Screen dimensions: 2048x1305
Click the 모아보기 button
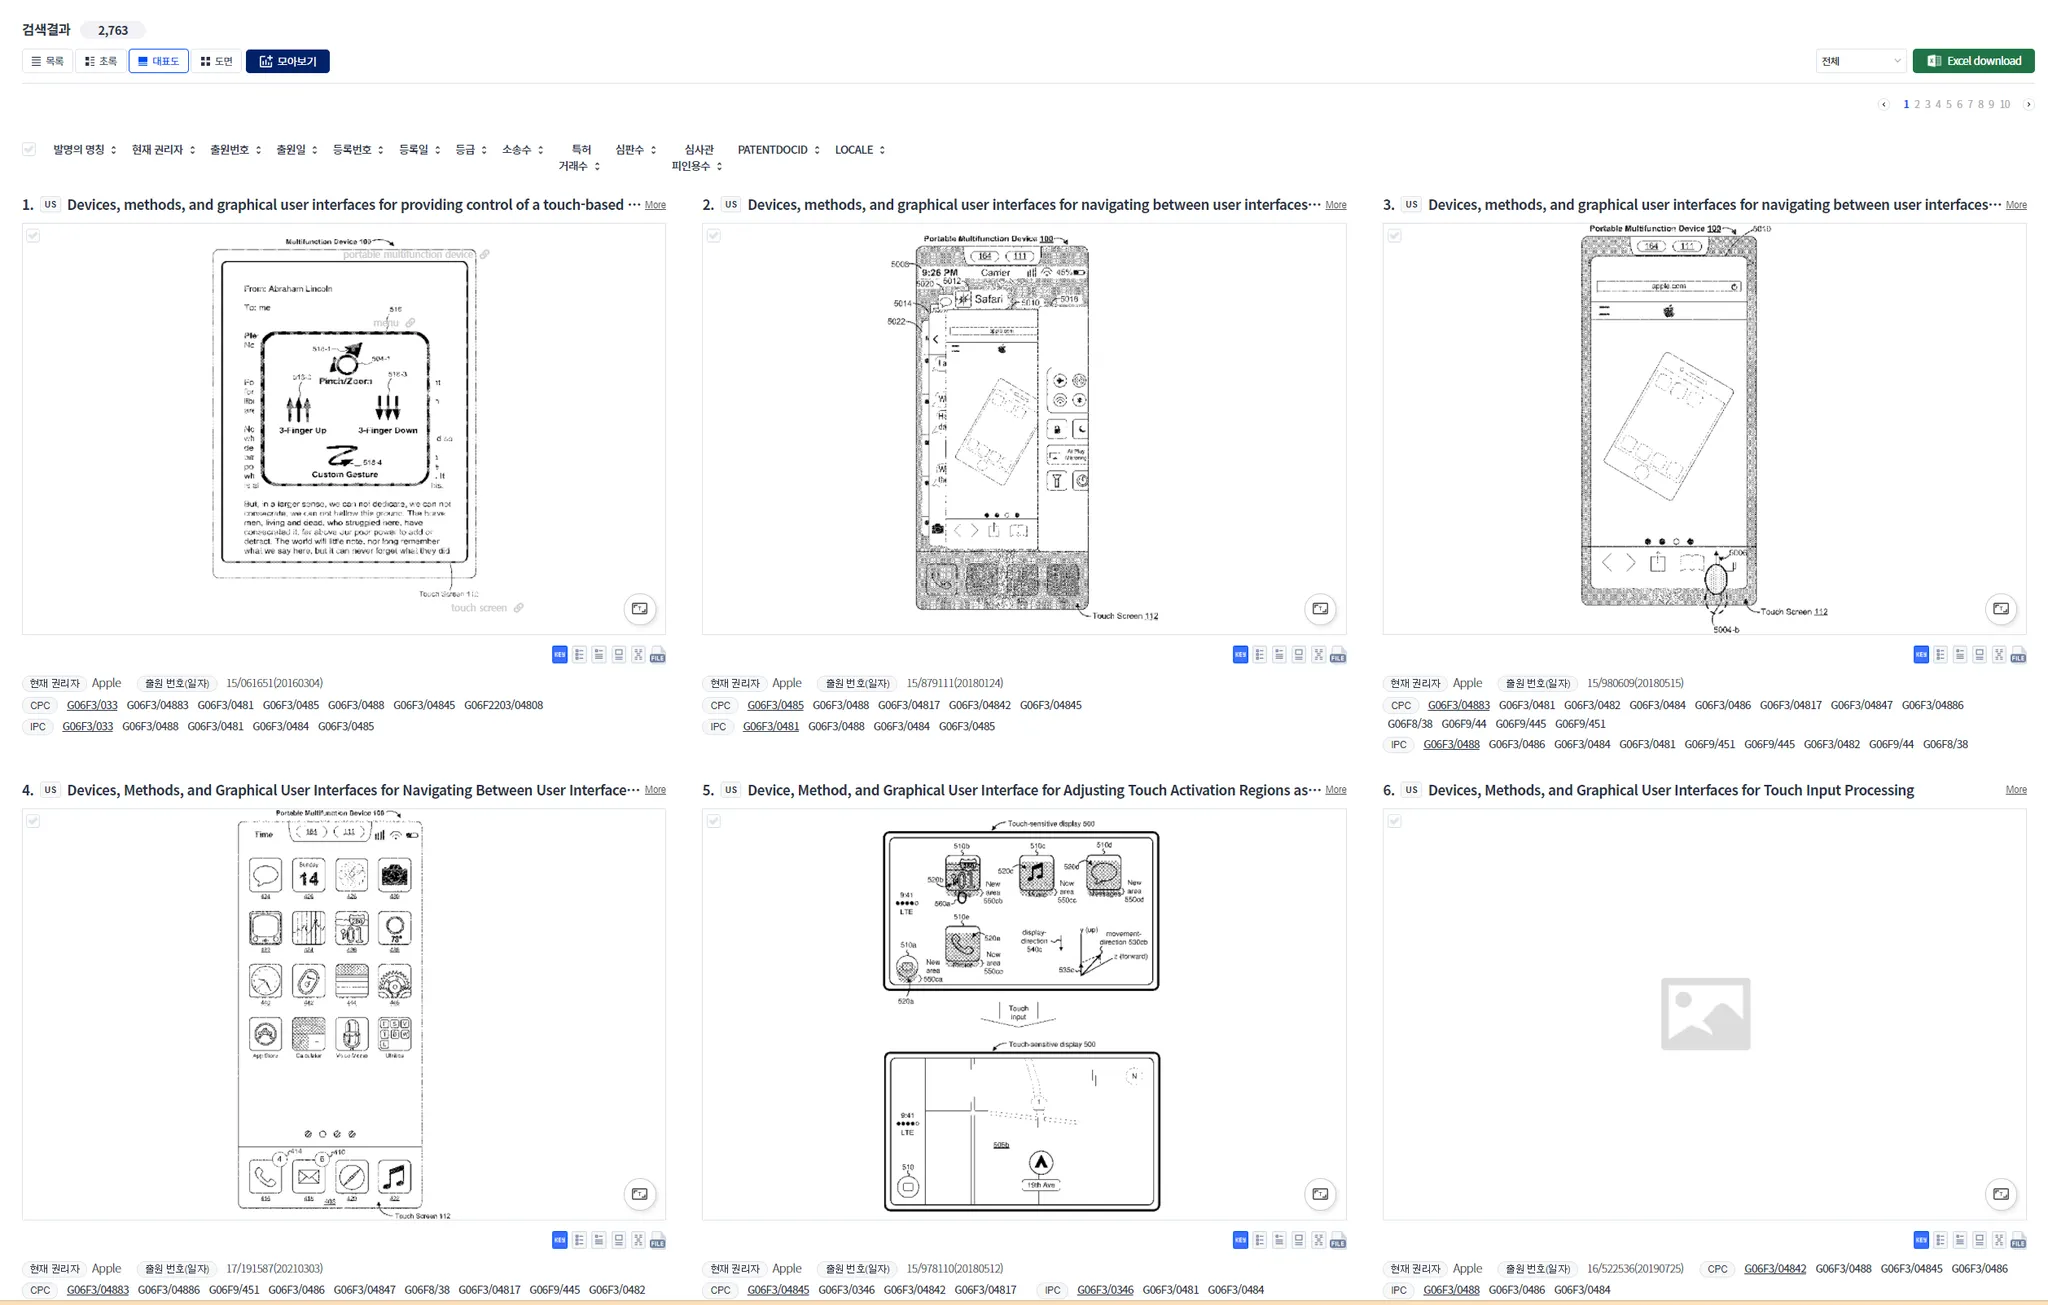(288, 61)
